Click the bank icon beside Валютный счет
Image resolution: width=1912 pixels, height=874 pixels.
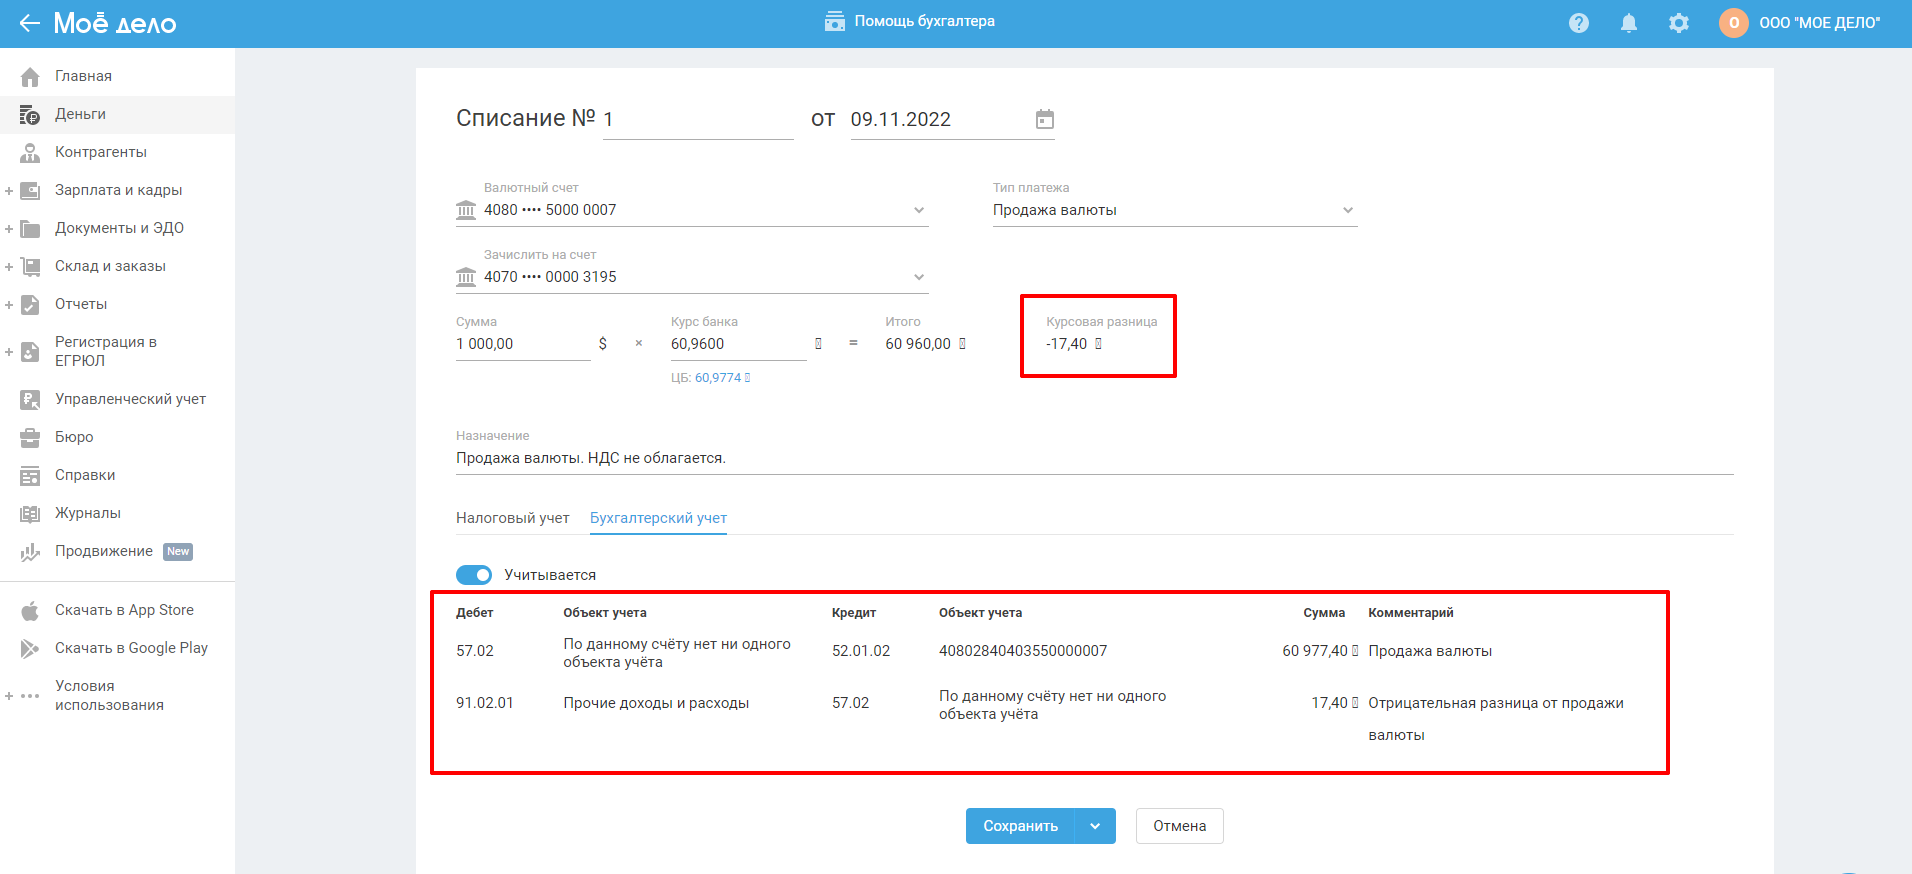(x=466, y=210)
